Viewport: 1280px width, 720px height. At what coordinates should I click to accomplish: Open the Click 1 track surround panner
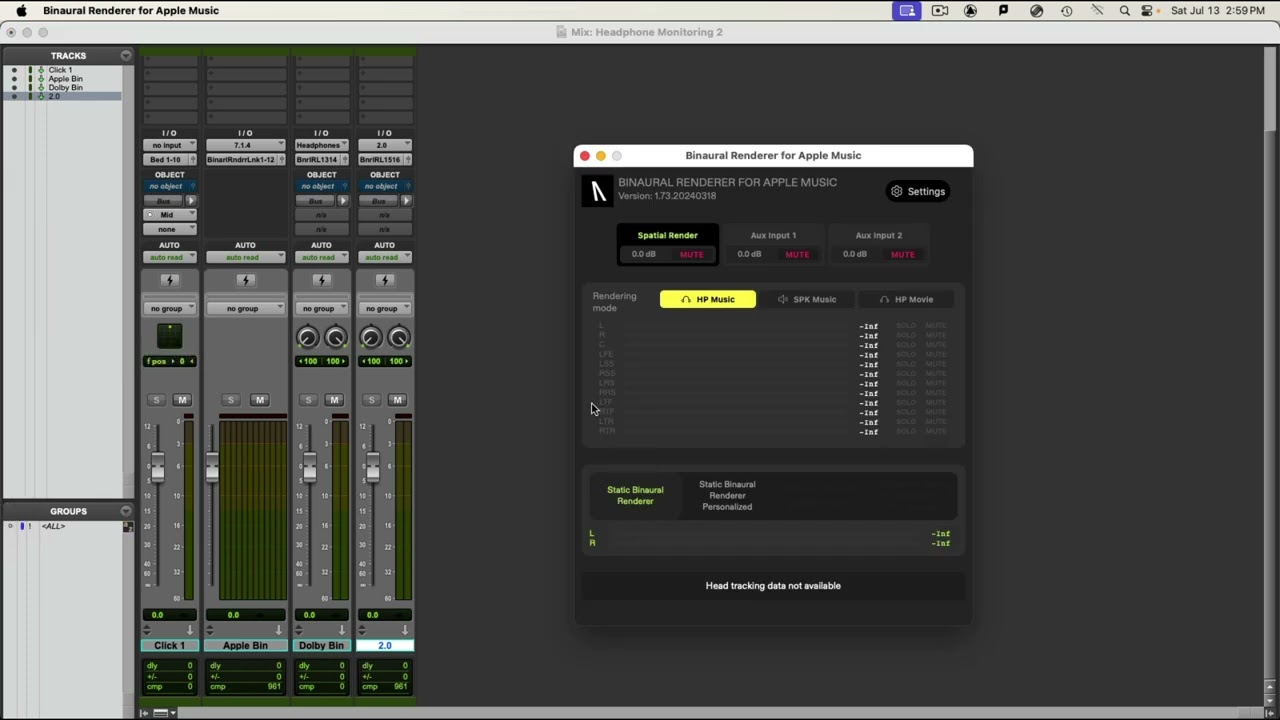point(169,336)
